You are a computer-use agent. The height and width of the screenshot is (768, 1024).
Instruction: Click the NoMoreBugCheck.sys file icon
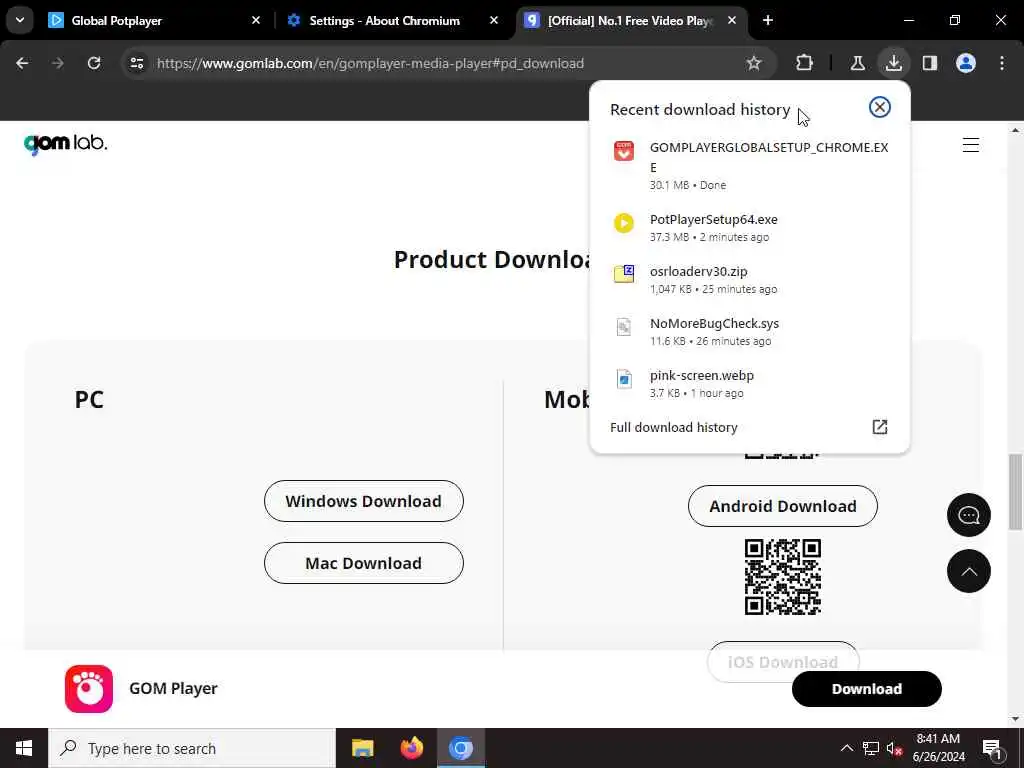624,327
